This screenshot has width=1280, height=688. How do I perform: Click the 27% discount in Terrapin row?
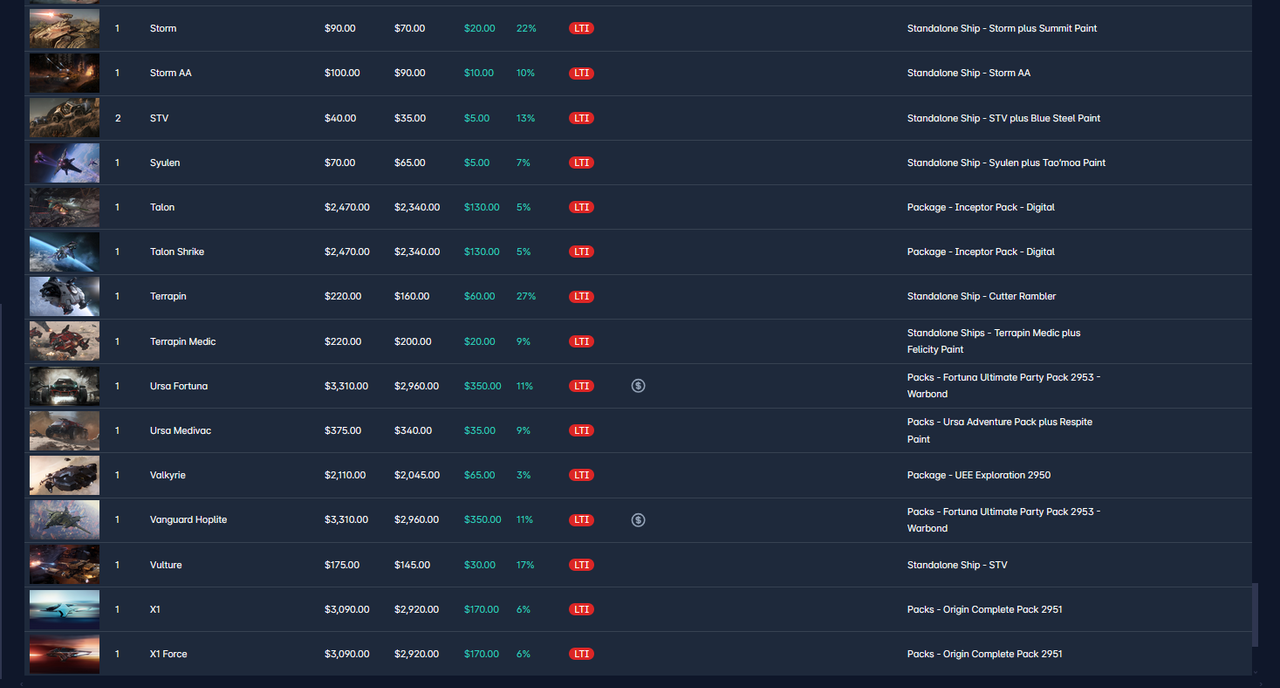pyautogui.click(x=526, y=297)
